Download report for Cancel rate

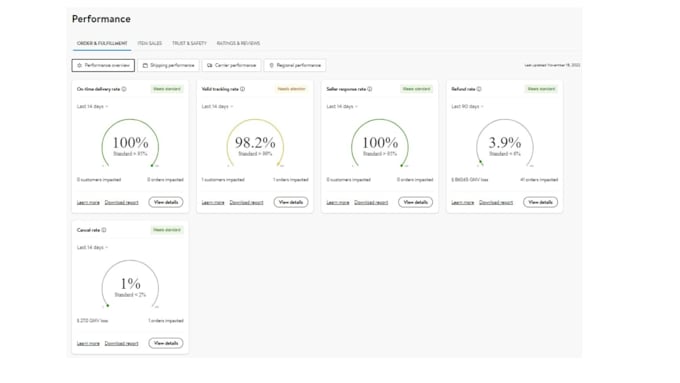point(121,344)
